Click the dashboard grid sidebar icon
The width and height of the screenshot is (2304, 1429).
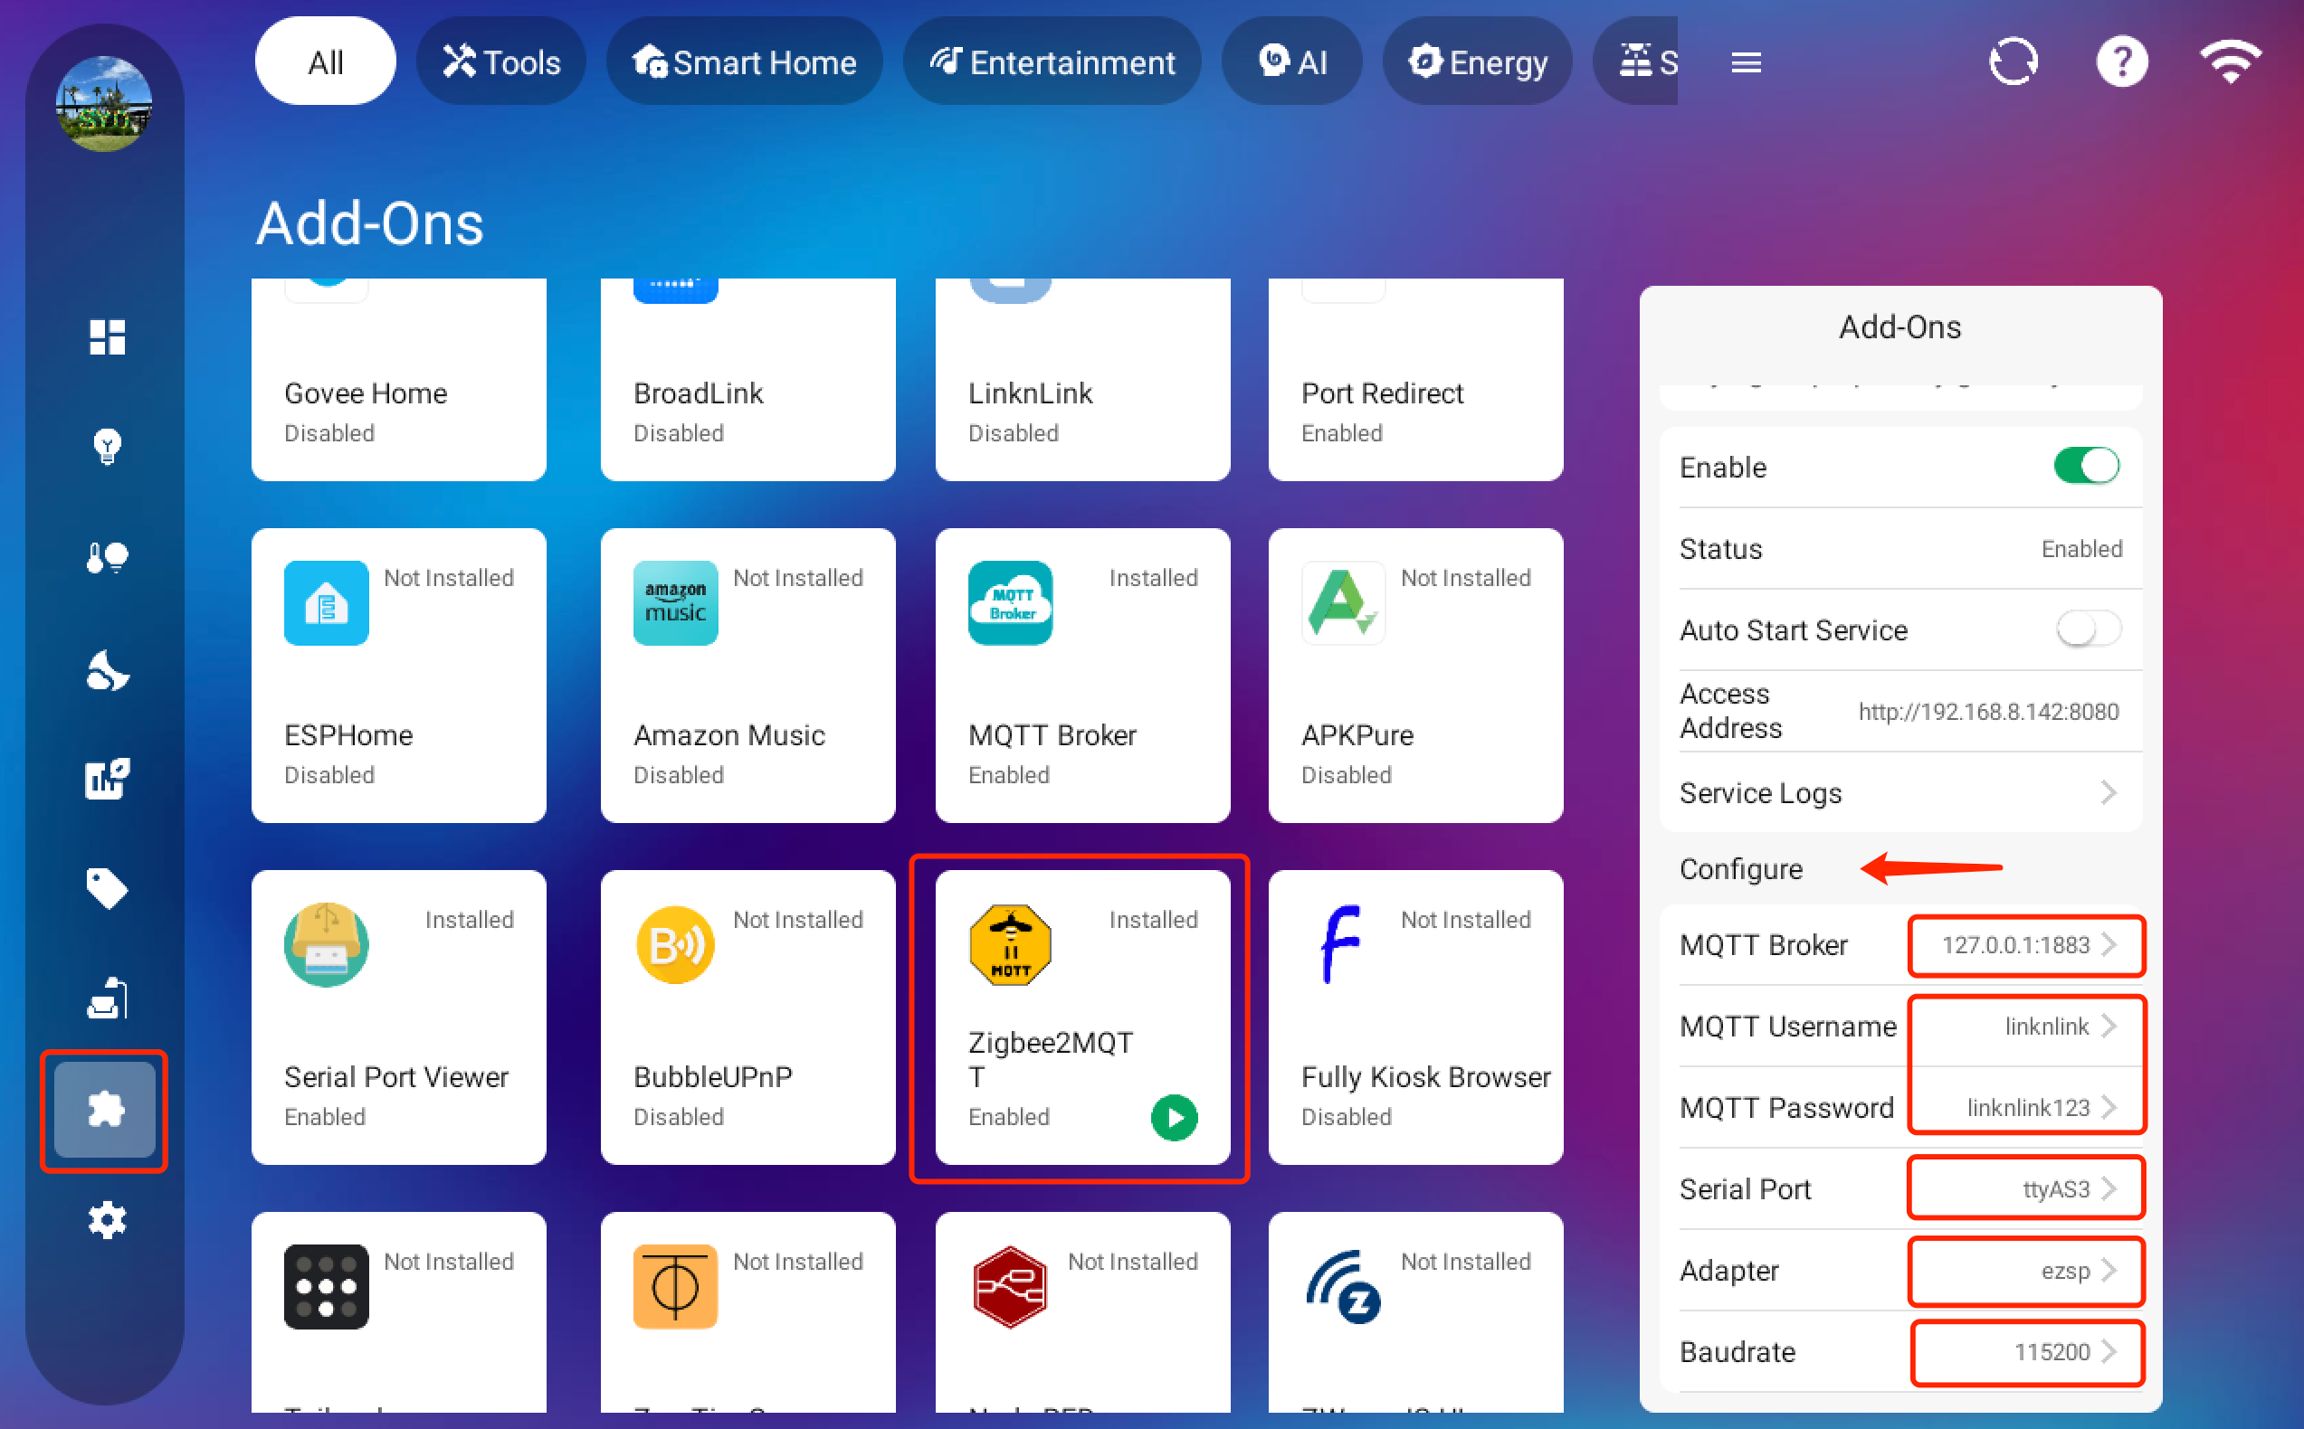tap(106, 337)
